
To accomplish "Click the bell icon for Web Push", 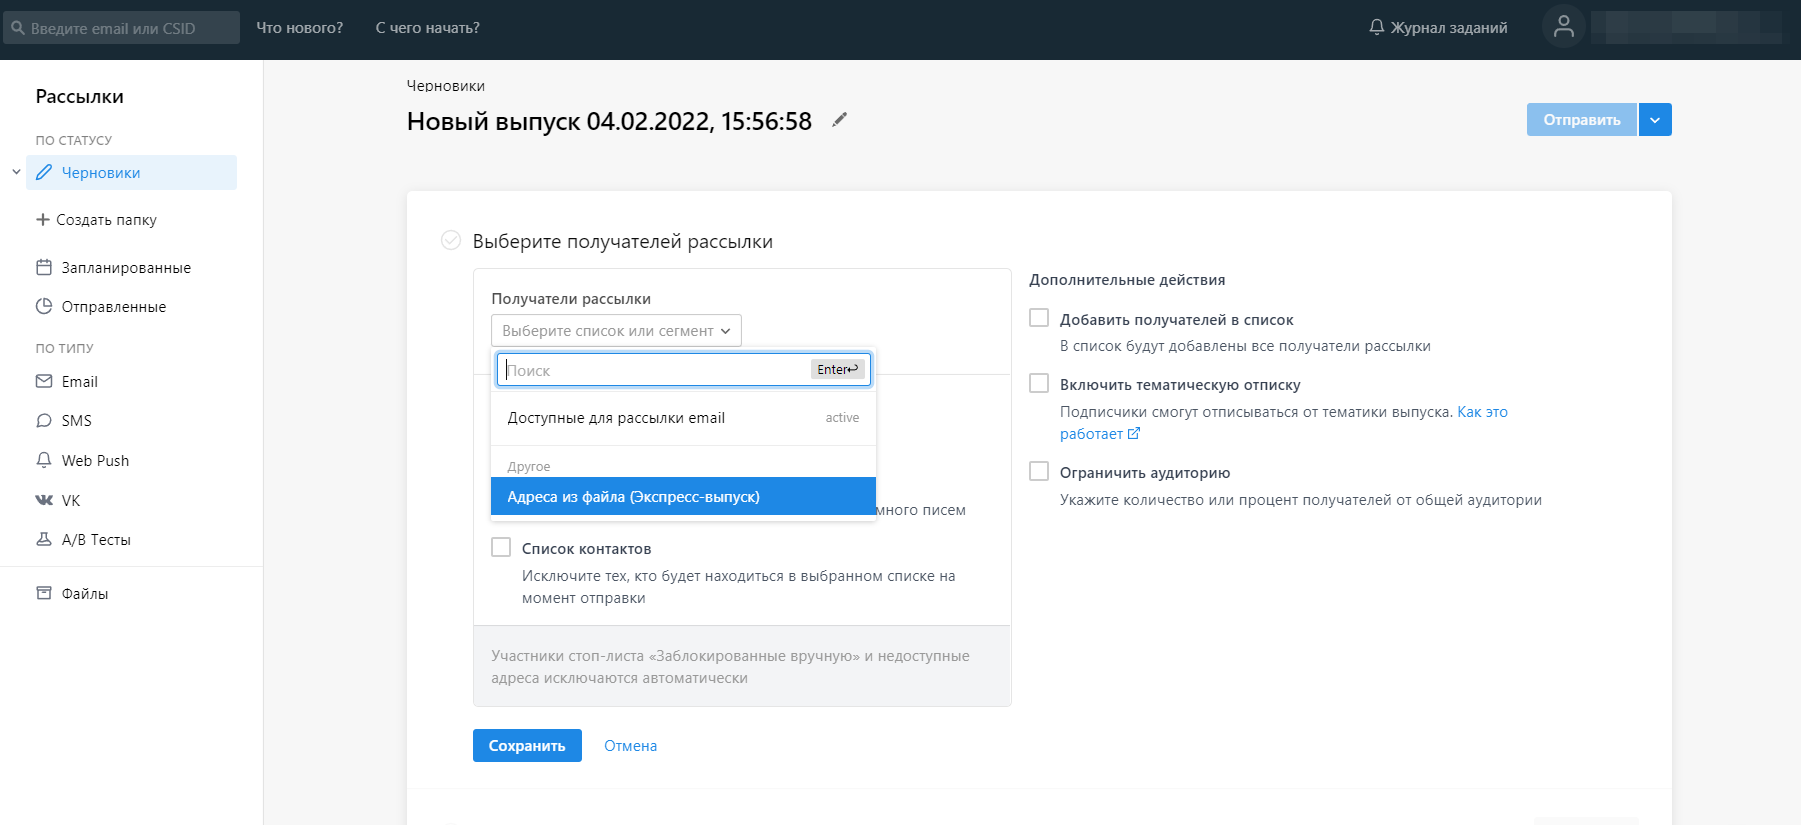I will tap(44, 460).
